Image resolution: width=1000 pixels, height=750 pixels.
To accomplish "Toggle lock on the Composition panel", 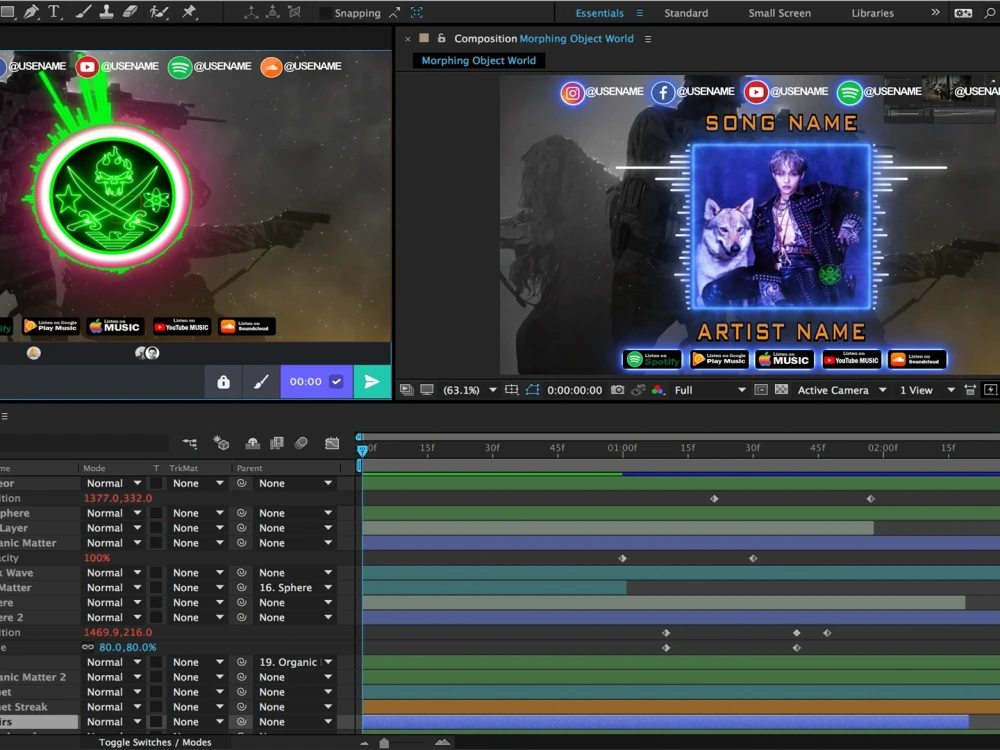I will (x=441, y=38).
